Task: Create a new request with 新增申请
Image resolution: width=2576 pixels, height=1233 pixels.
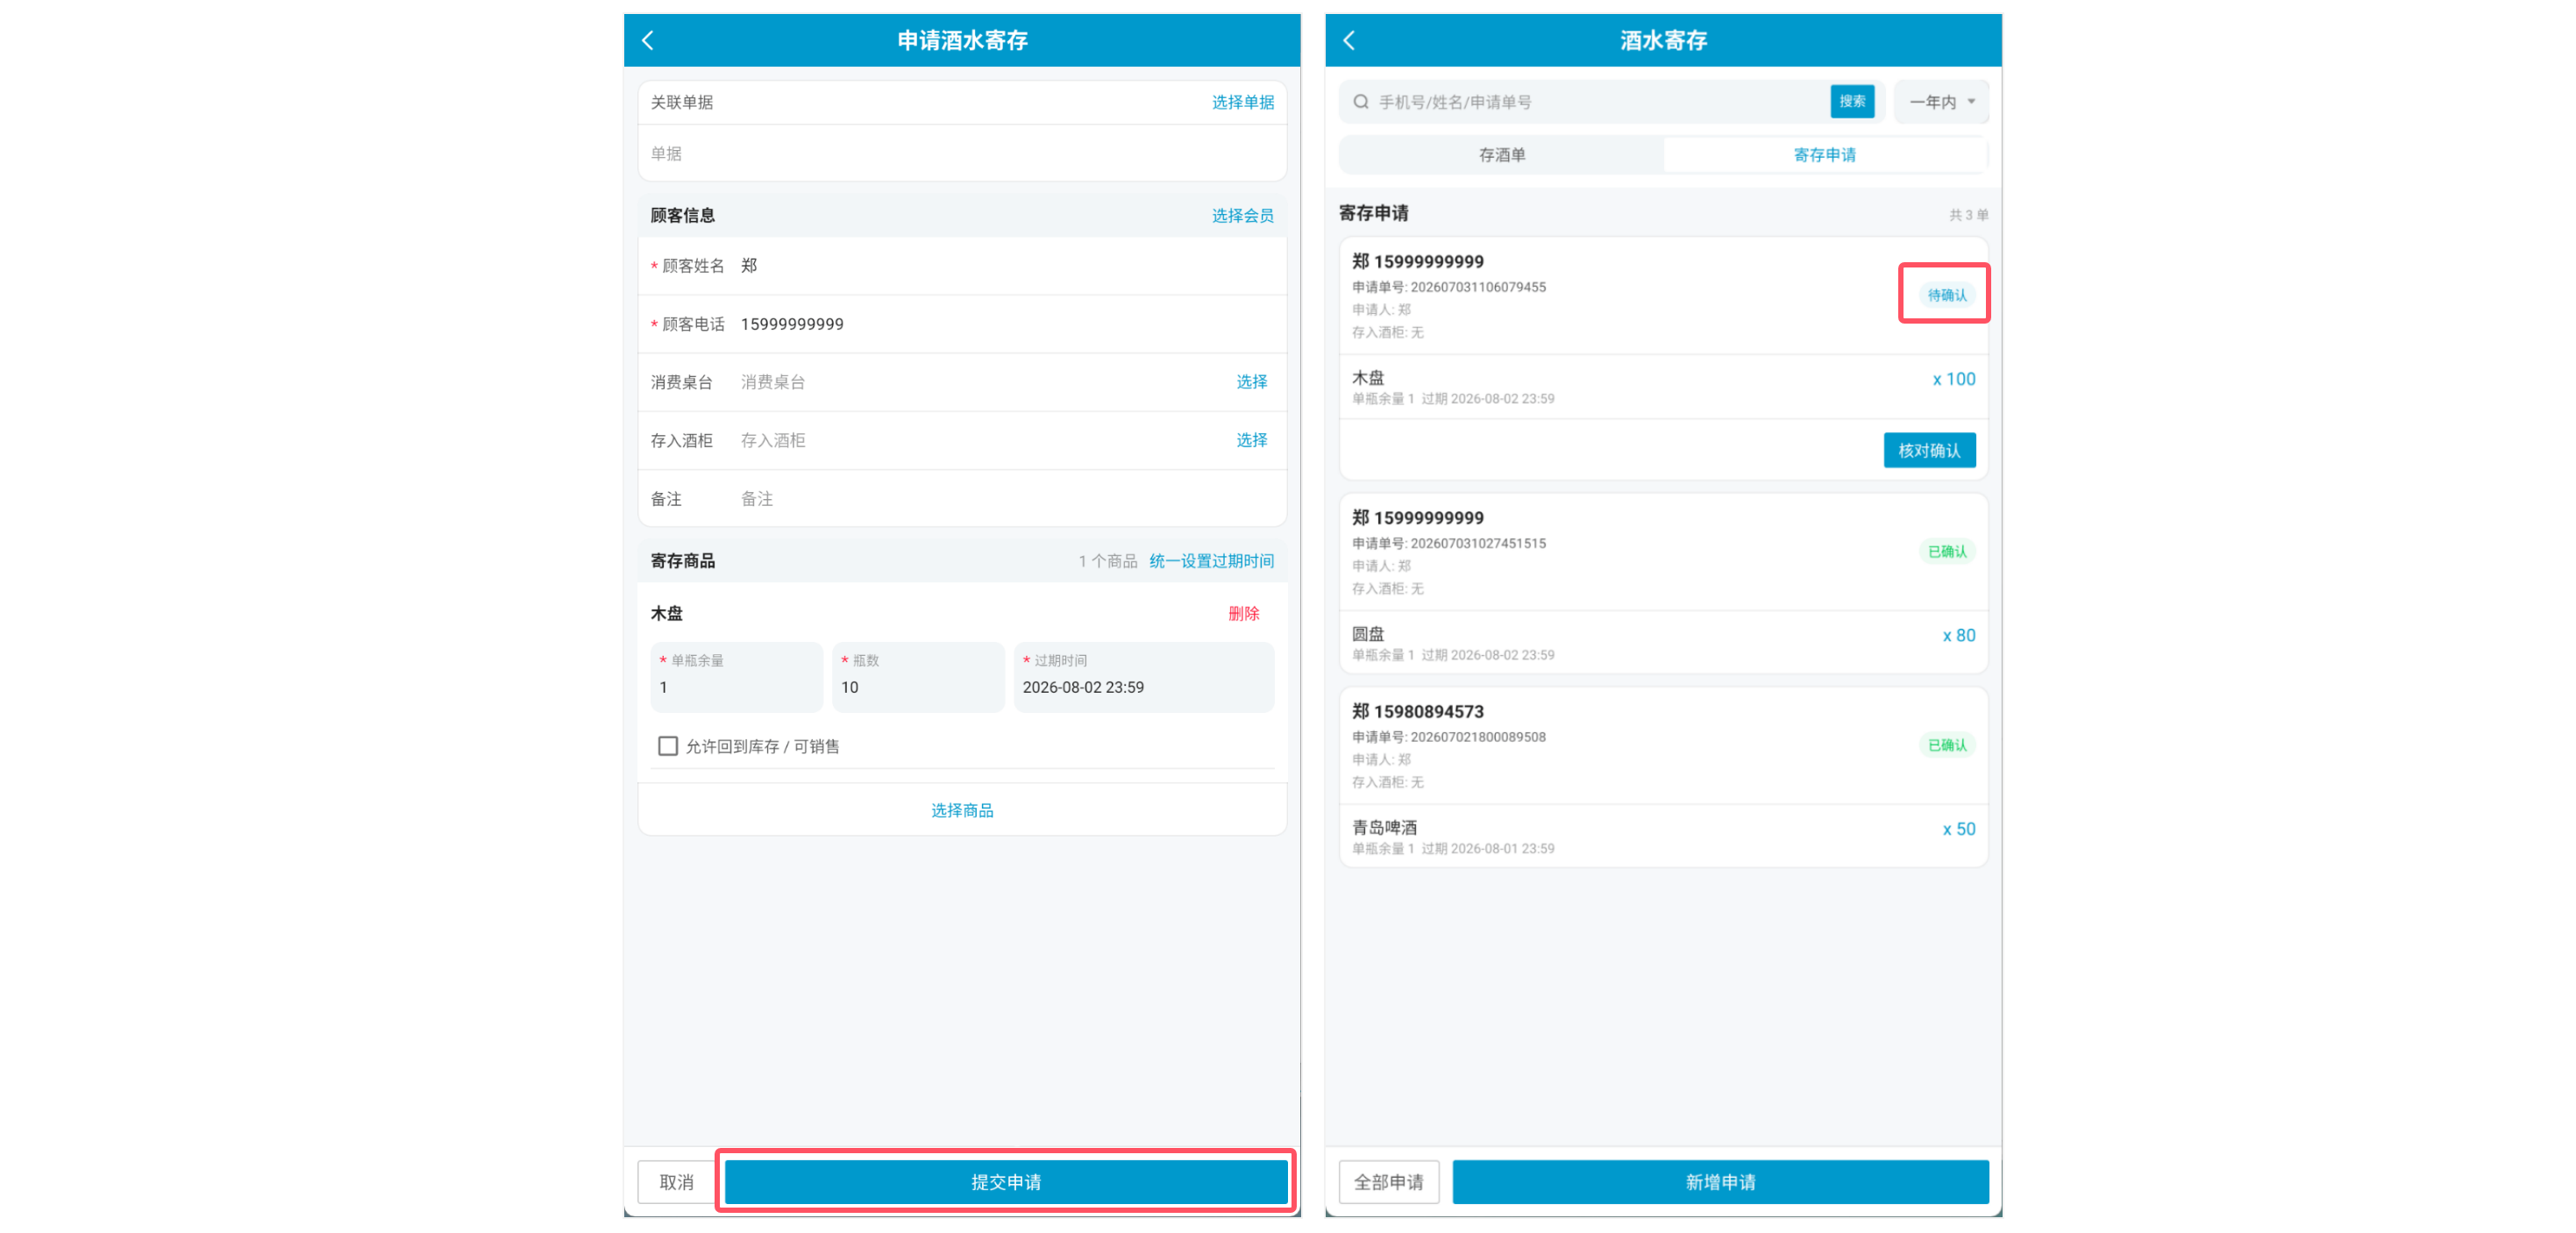Action: click(x=1720, y=1182)
